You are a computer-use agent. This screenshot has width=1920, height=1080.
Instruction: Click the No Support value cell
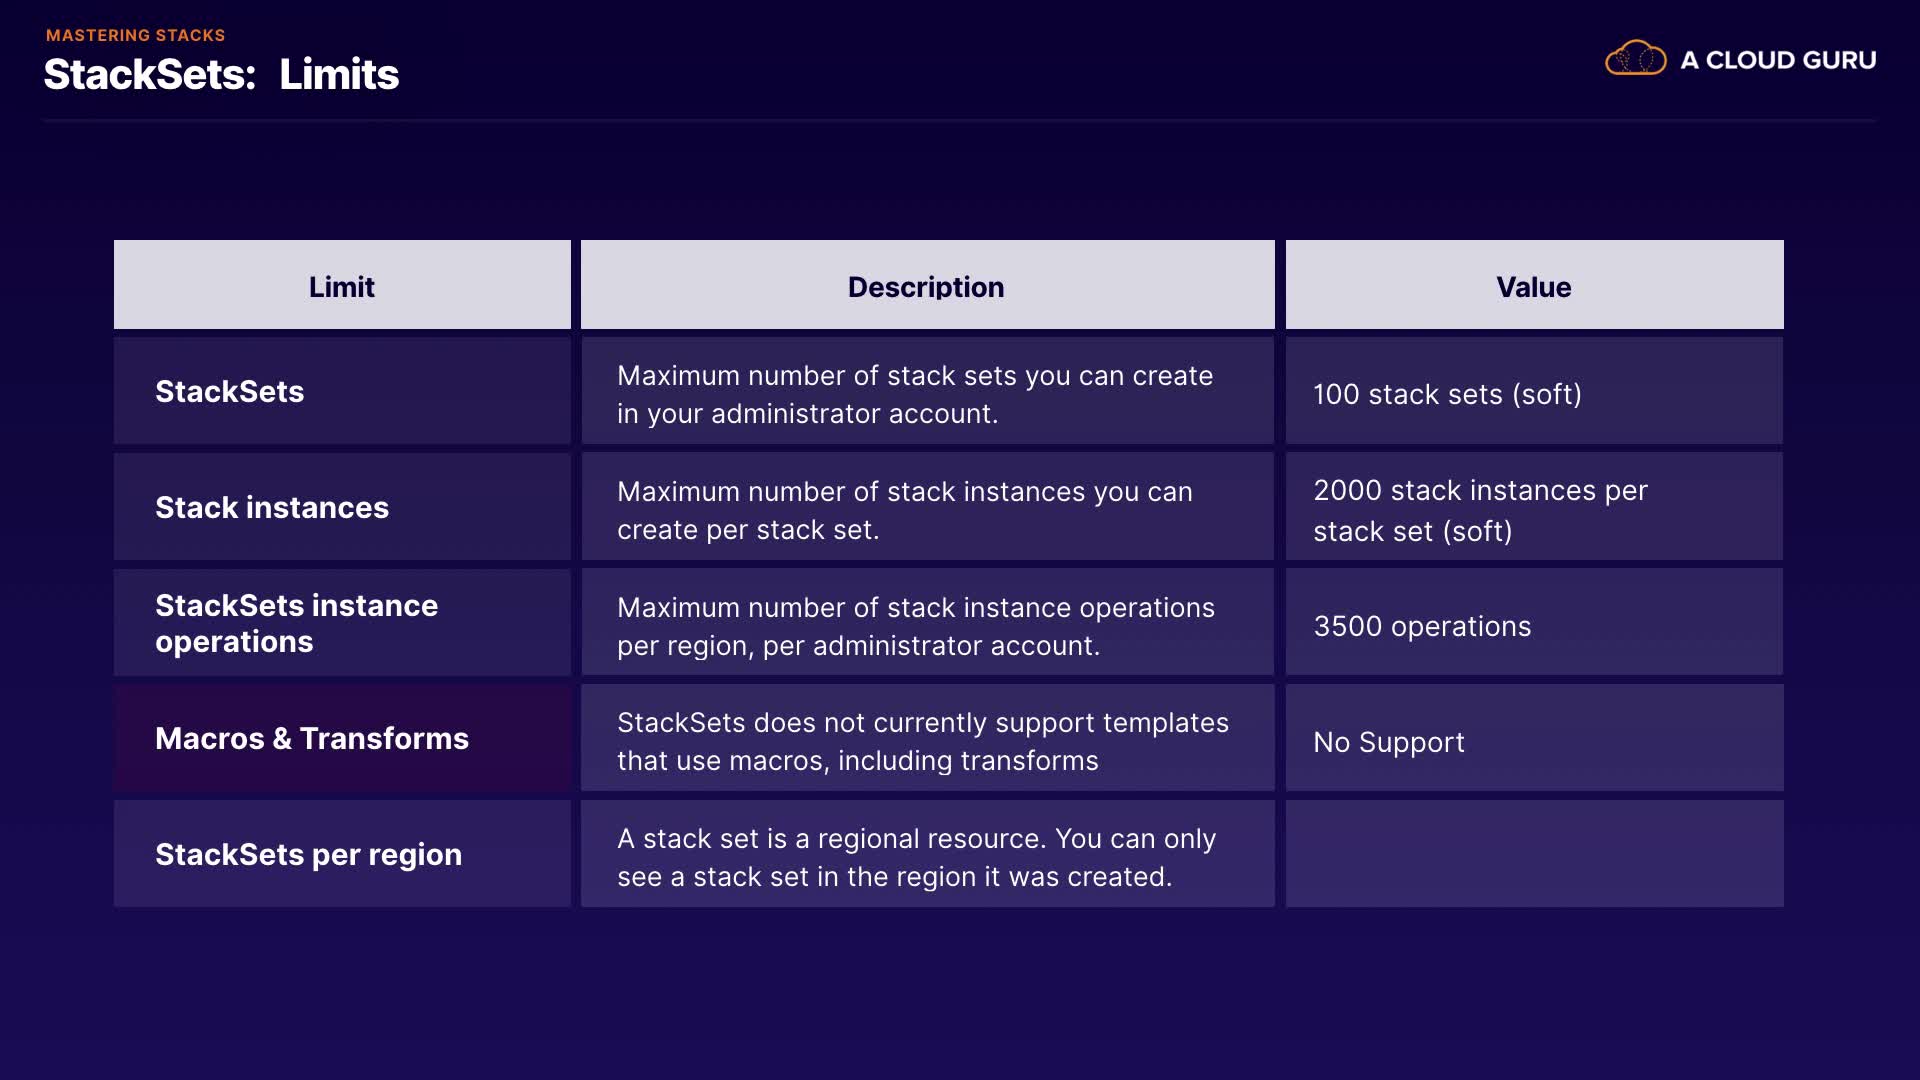tap(1389, 742)
